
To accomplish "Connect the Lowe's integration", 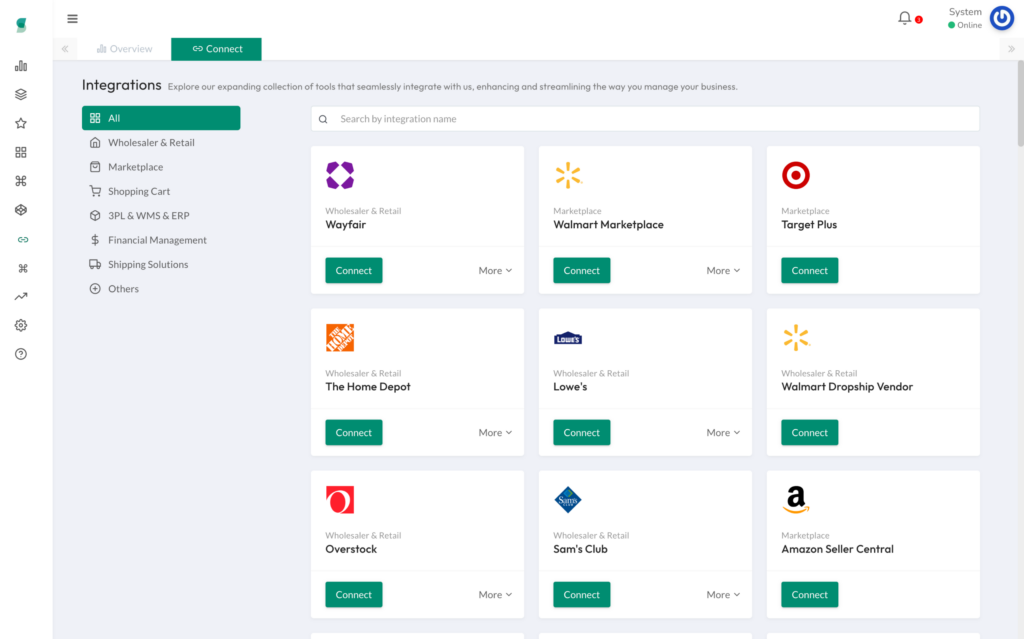I will click(581, 433).
